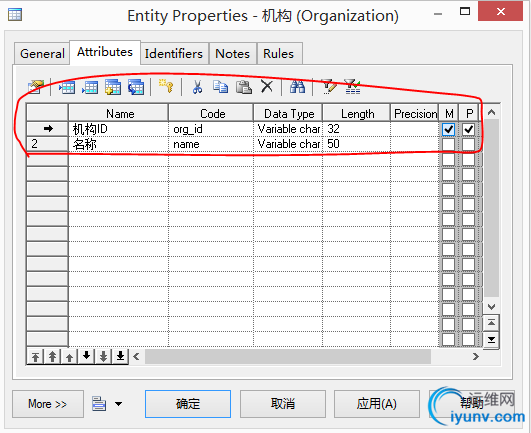The image size is (531, 433).
Task: Click Data Type column header
Action: tap(288, 113)
